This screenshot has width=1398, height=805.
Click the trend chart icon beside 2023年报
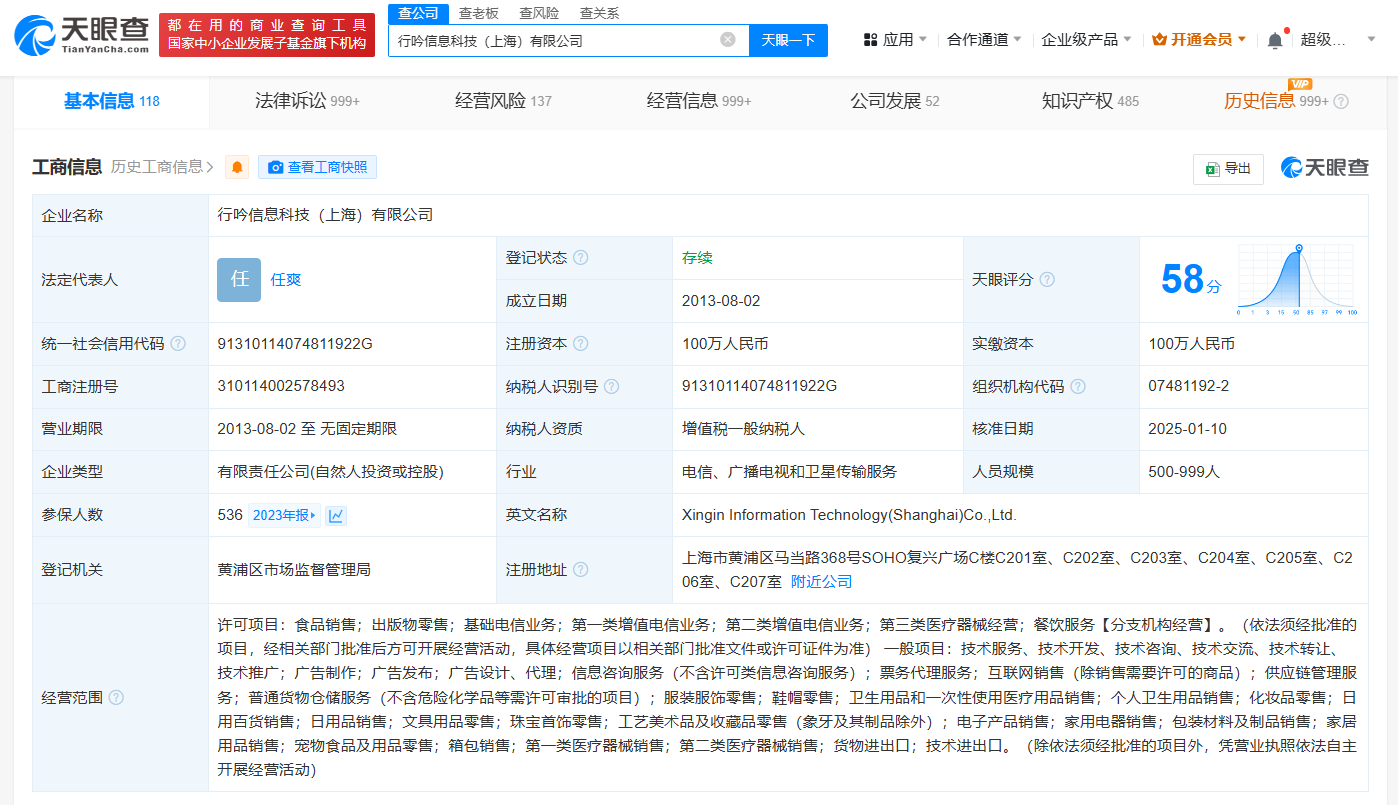click(x=336, y=515)
